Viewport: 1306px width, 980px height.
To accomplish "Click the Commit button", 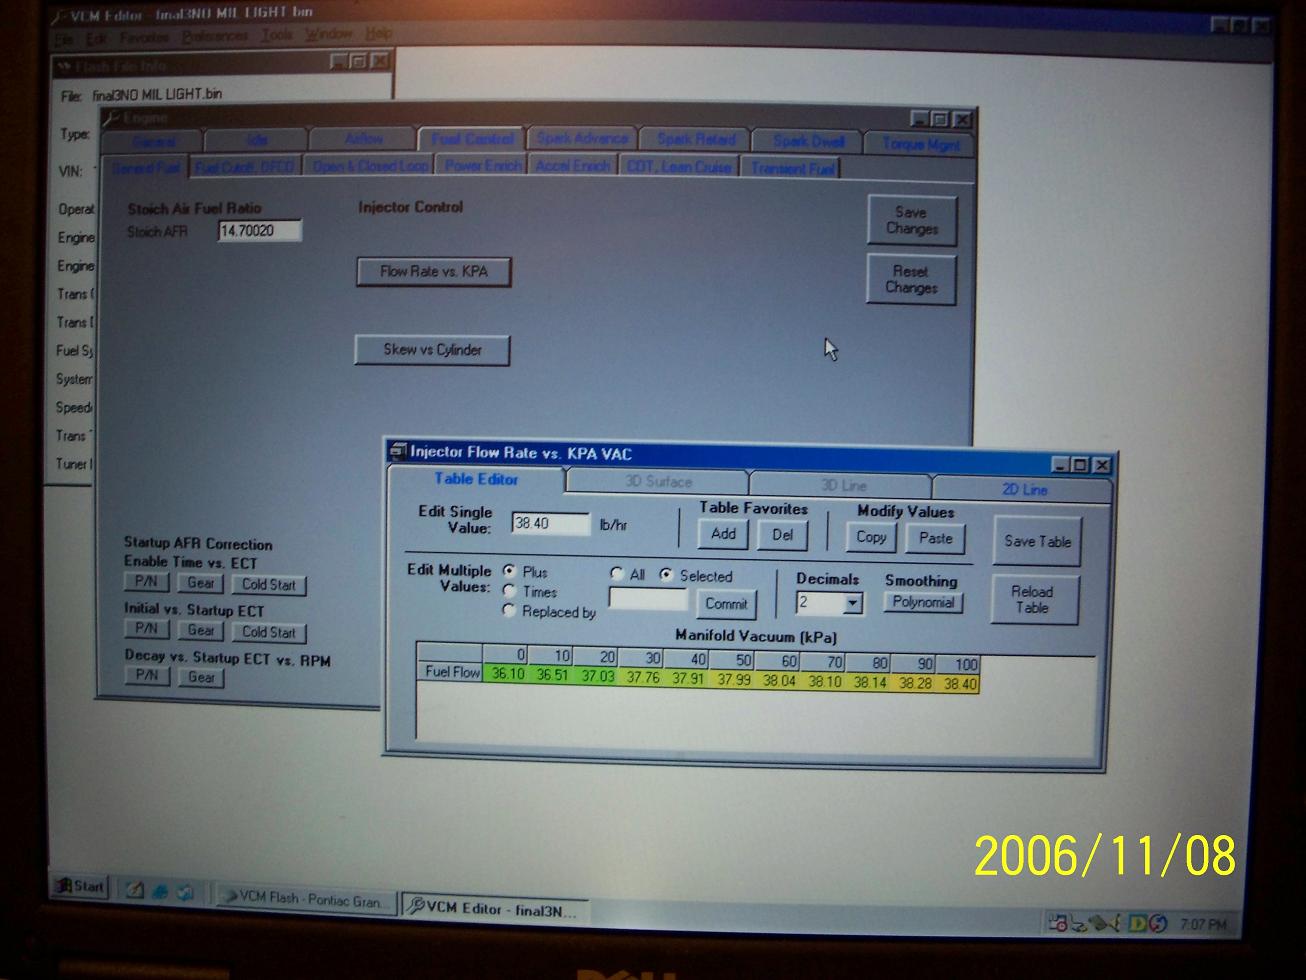I will 726,603.
